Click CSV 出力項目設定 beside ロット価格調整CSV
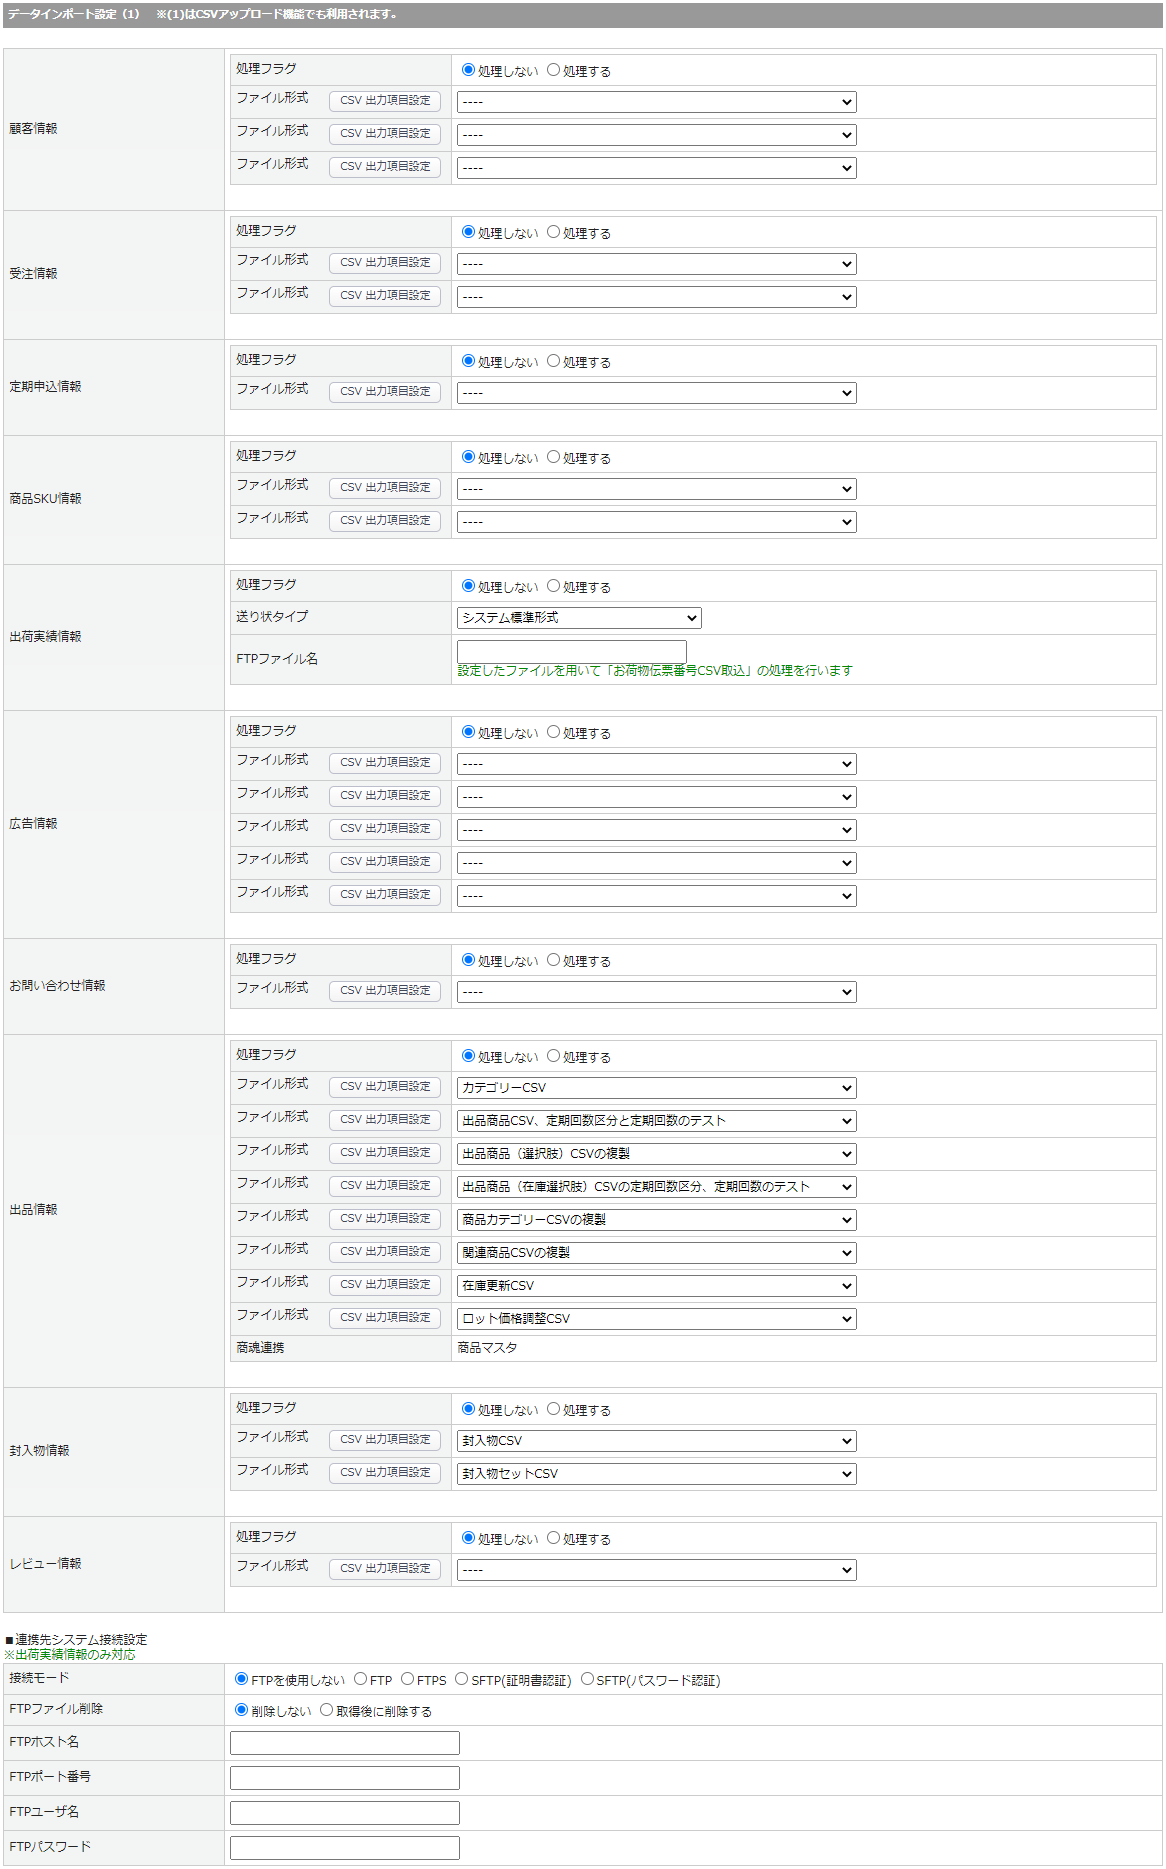This screenshot has height=1869, width=1166. [385, 1317]
